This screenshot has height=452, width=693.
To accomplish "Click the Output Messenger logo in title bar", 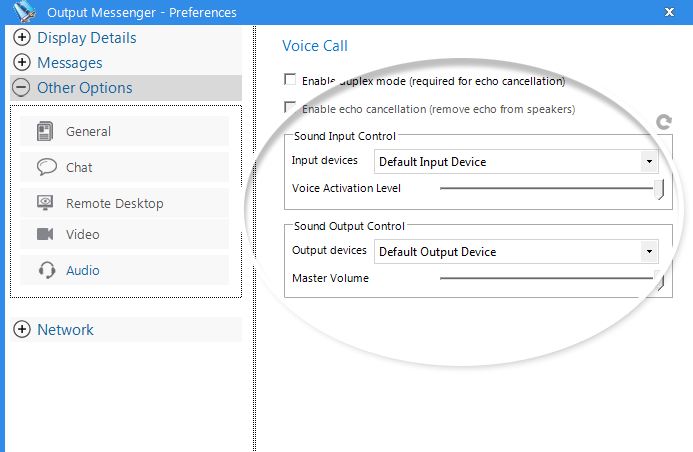I will tap(24, 11).
